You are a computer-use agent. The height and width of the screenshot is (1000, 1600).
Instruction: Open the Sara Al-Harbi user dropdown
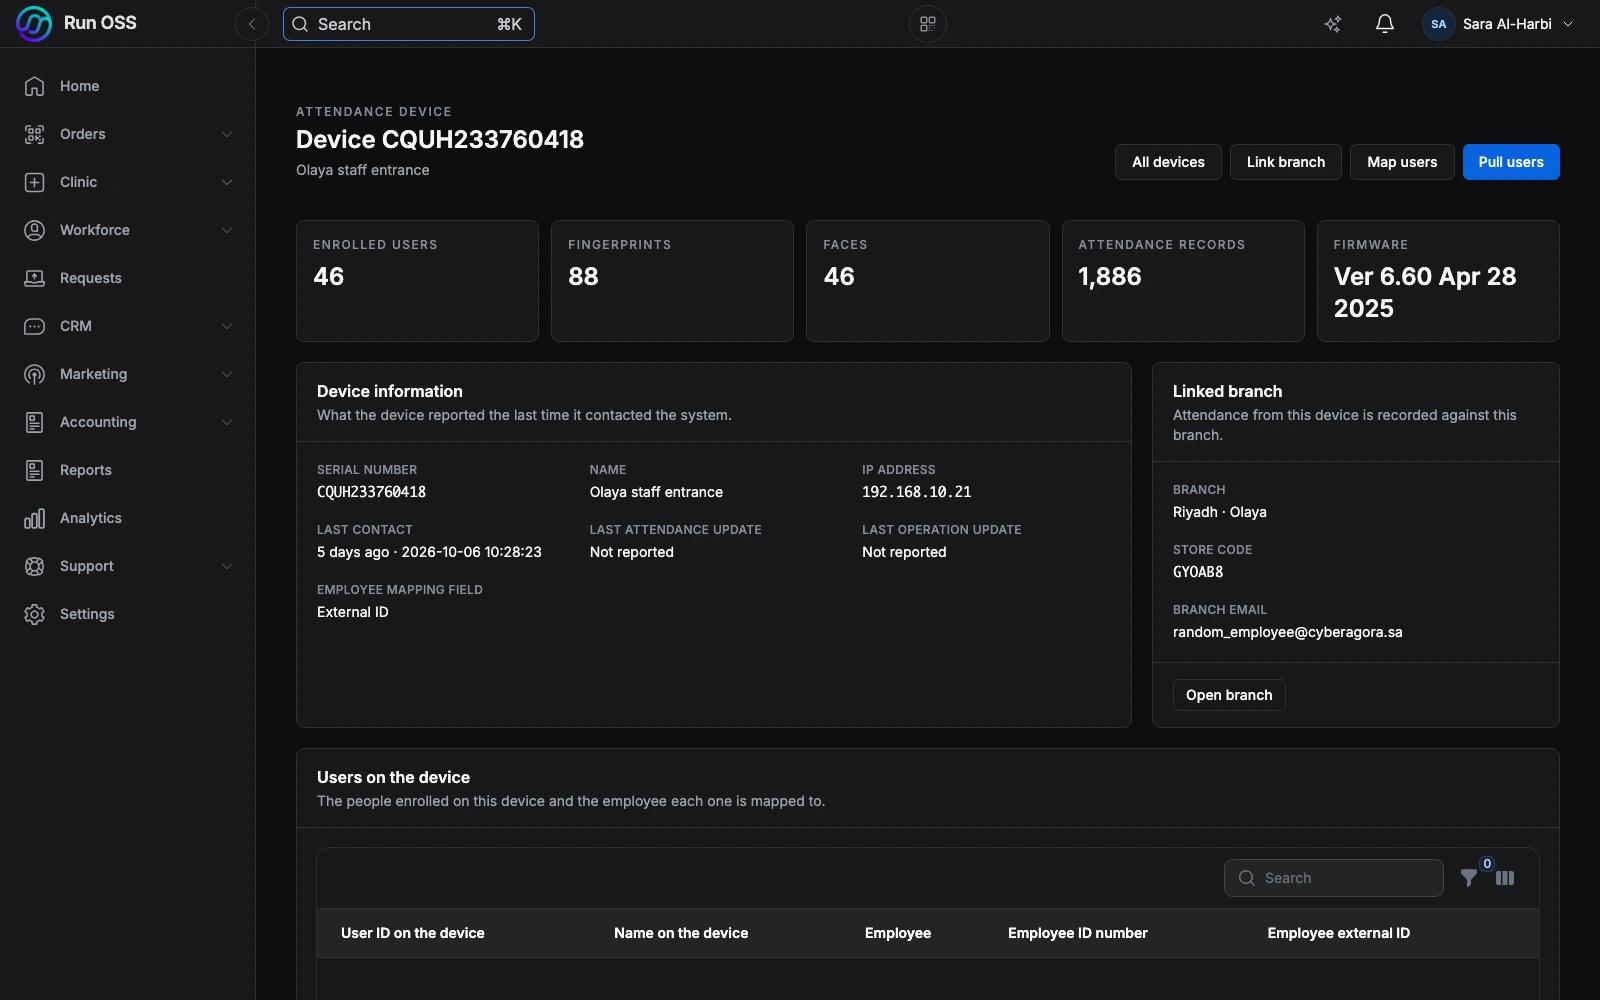[1500, 24]
